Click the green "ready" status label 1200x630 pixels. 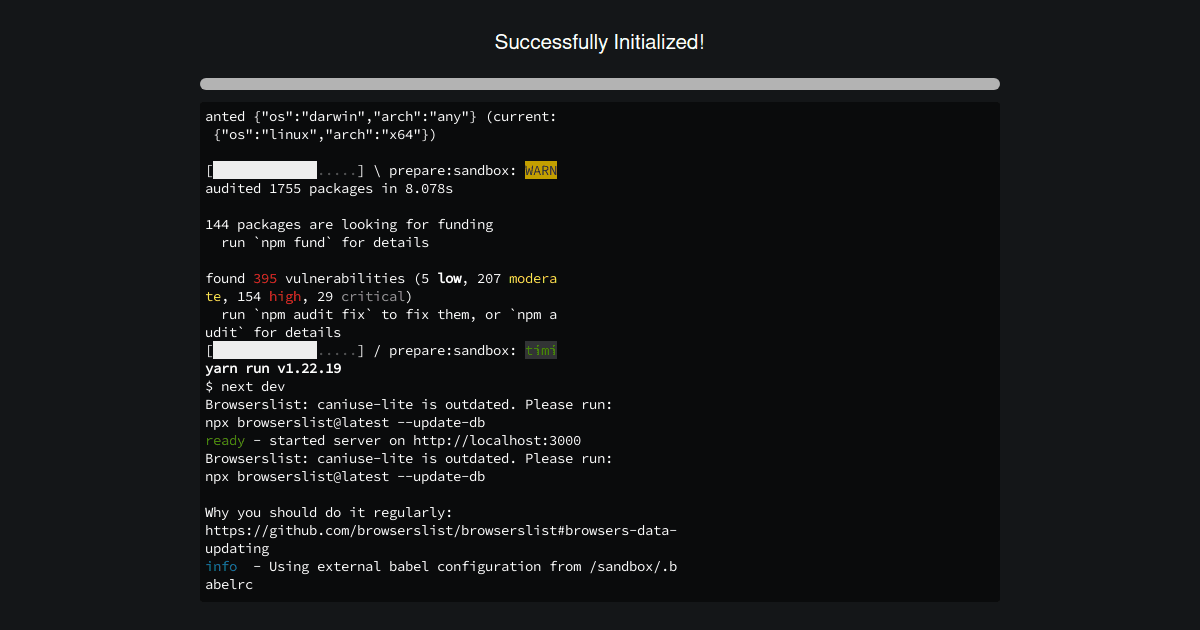(x=225, y=441)
